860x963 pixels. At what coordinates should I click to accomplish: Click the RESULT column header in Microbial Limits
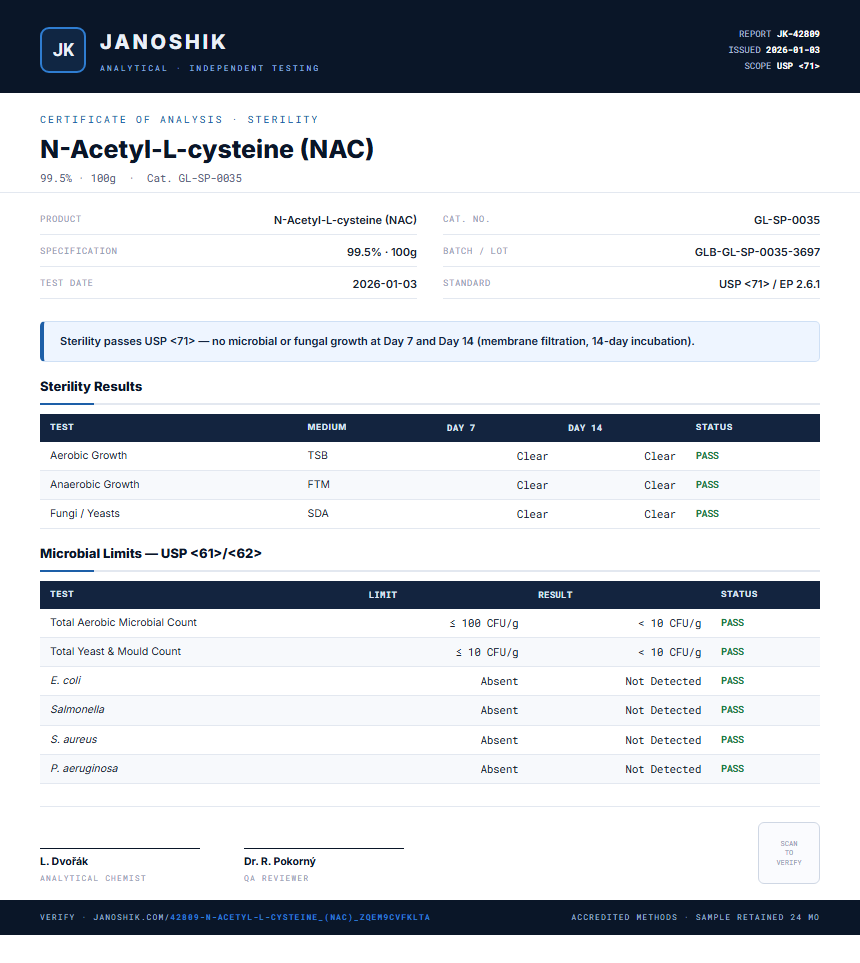click(x=555, y=595)
